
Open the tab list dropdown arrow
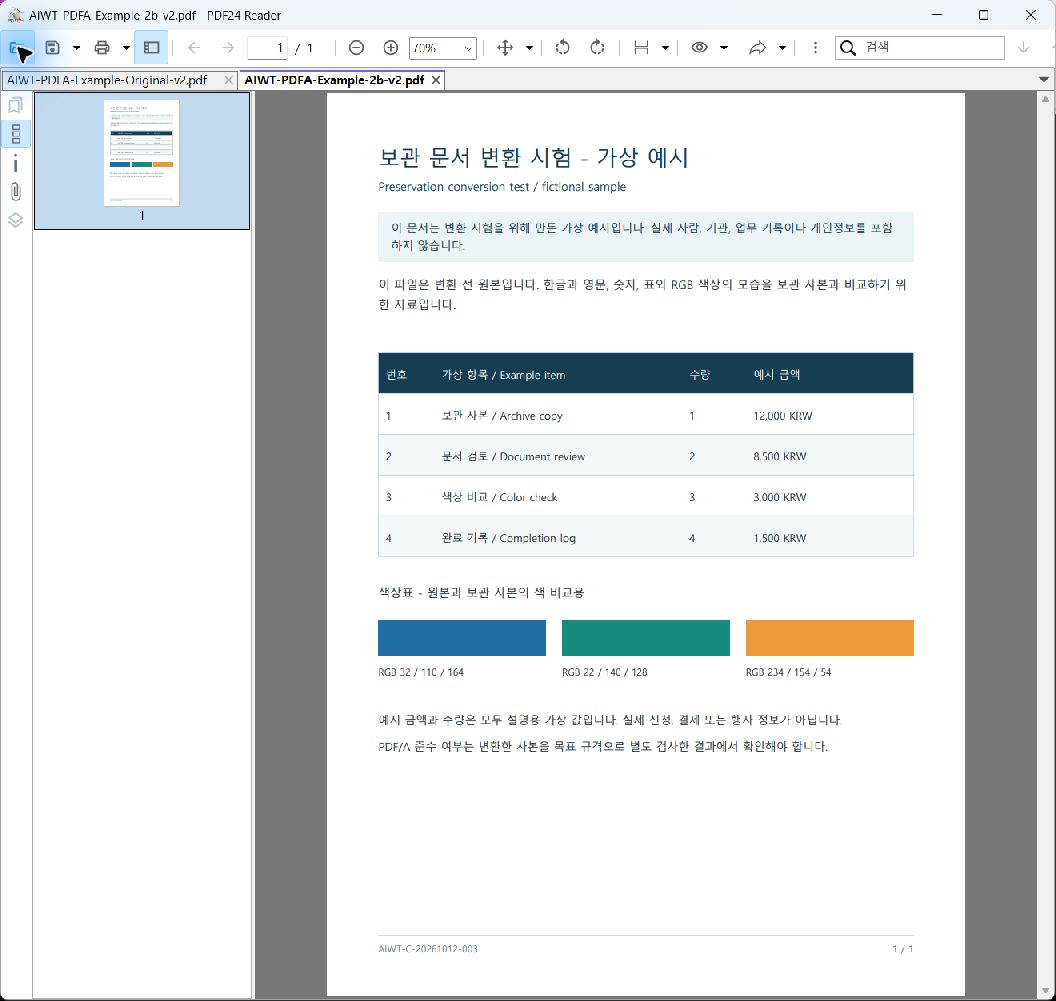pos(1043,79)
